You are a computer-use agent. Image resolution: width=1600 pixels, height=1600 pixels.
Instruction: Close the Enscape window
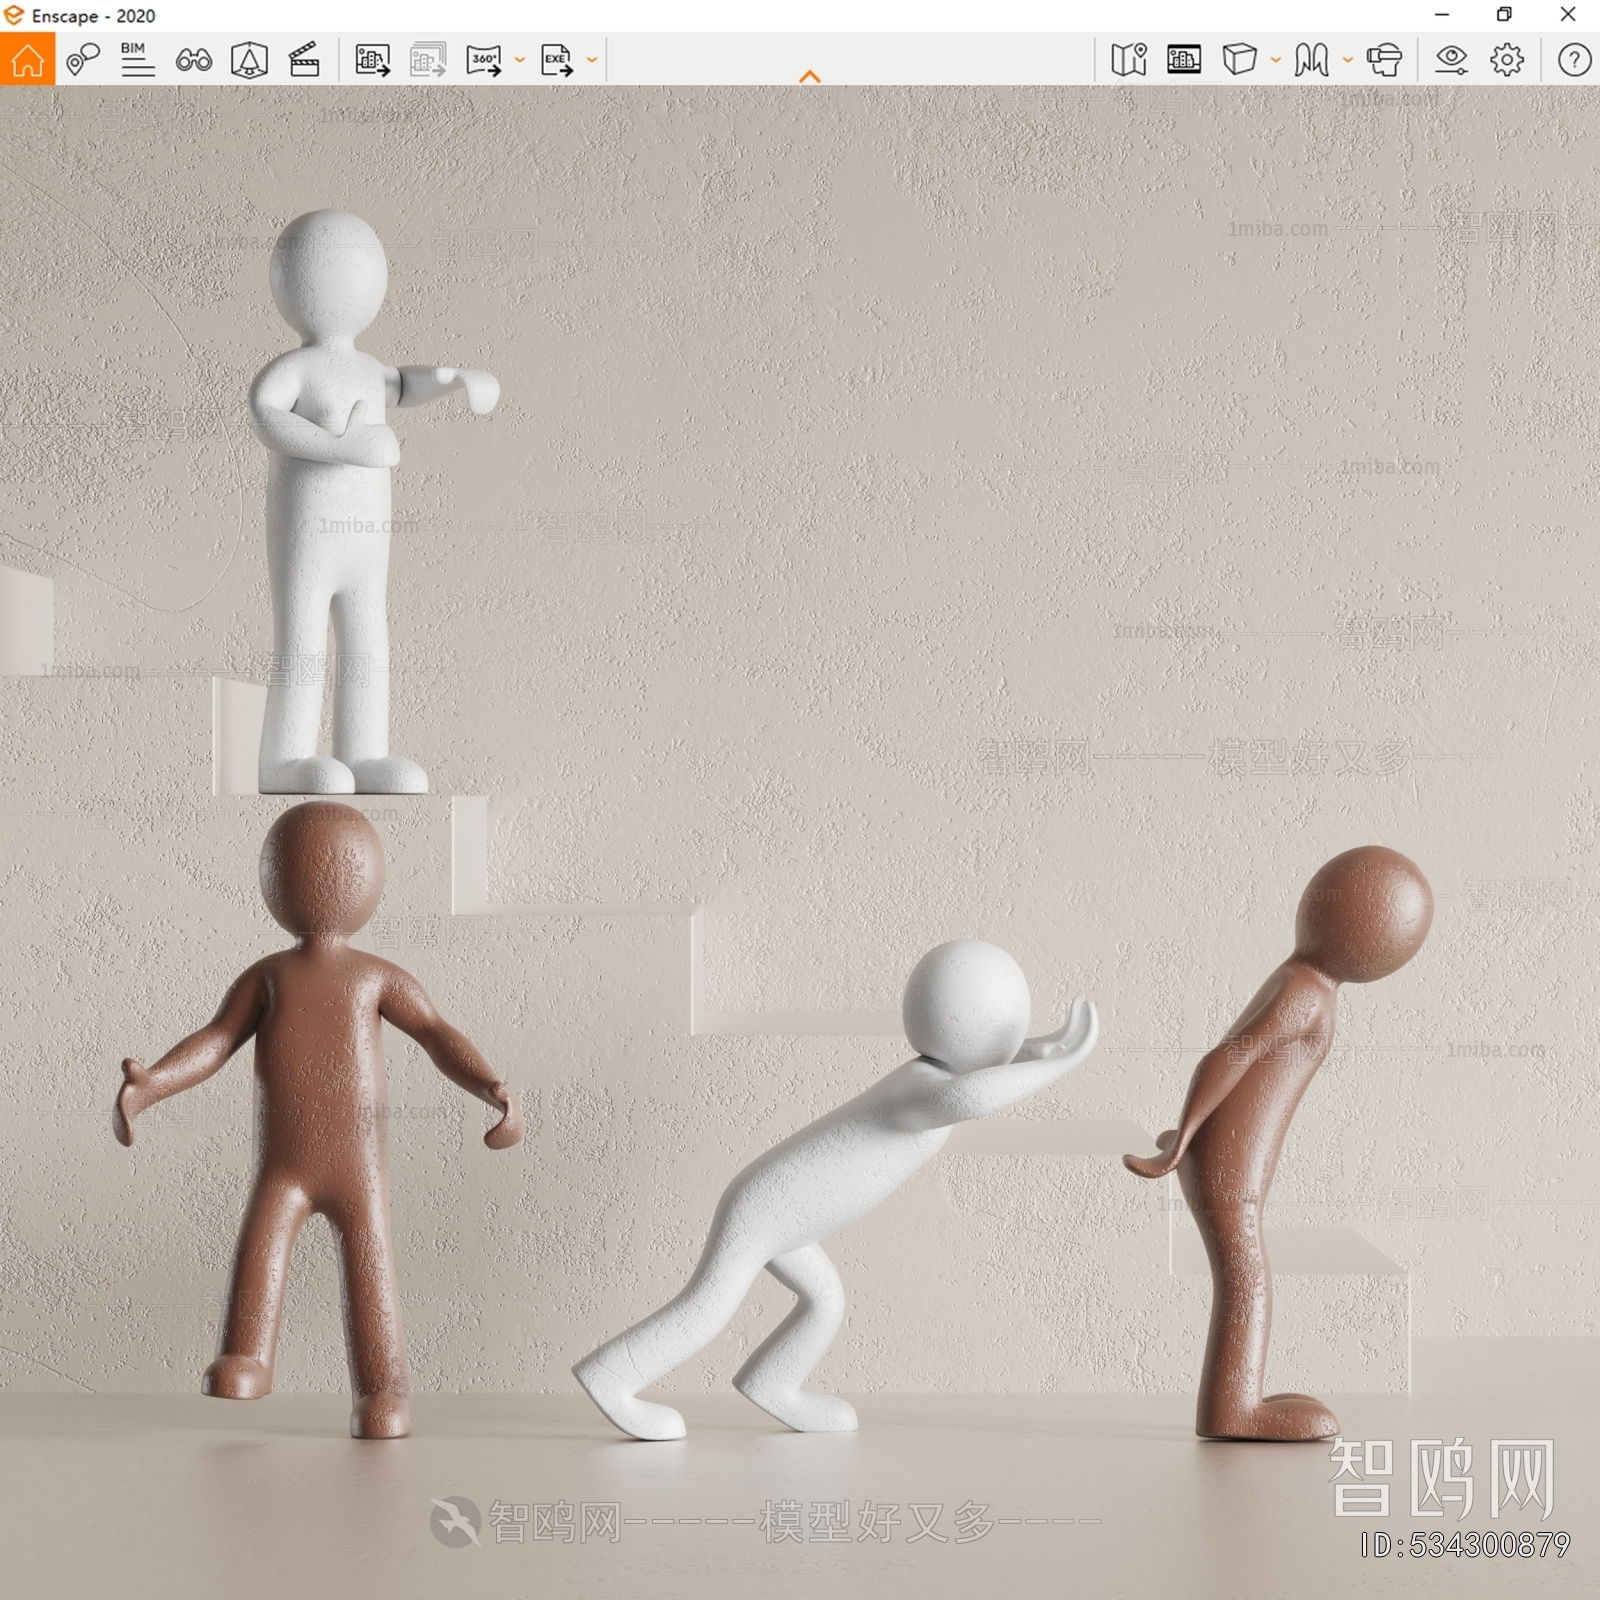(x=1568, y=15)
